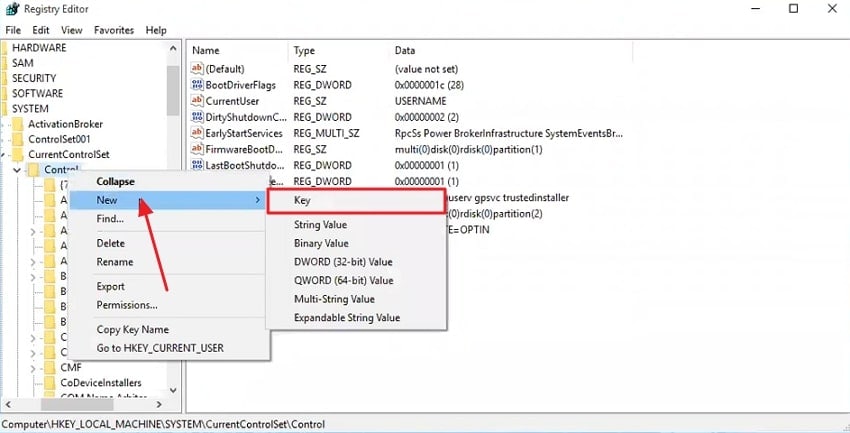This screenshot has width=850, height=433.
Task: Click the CMF folder icon
Action: coord(50,367)
